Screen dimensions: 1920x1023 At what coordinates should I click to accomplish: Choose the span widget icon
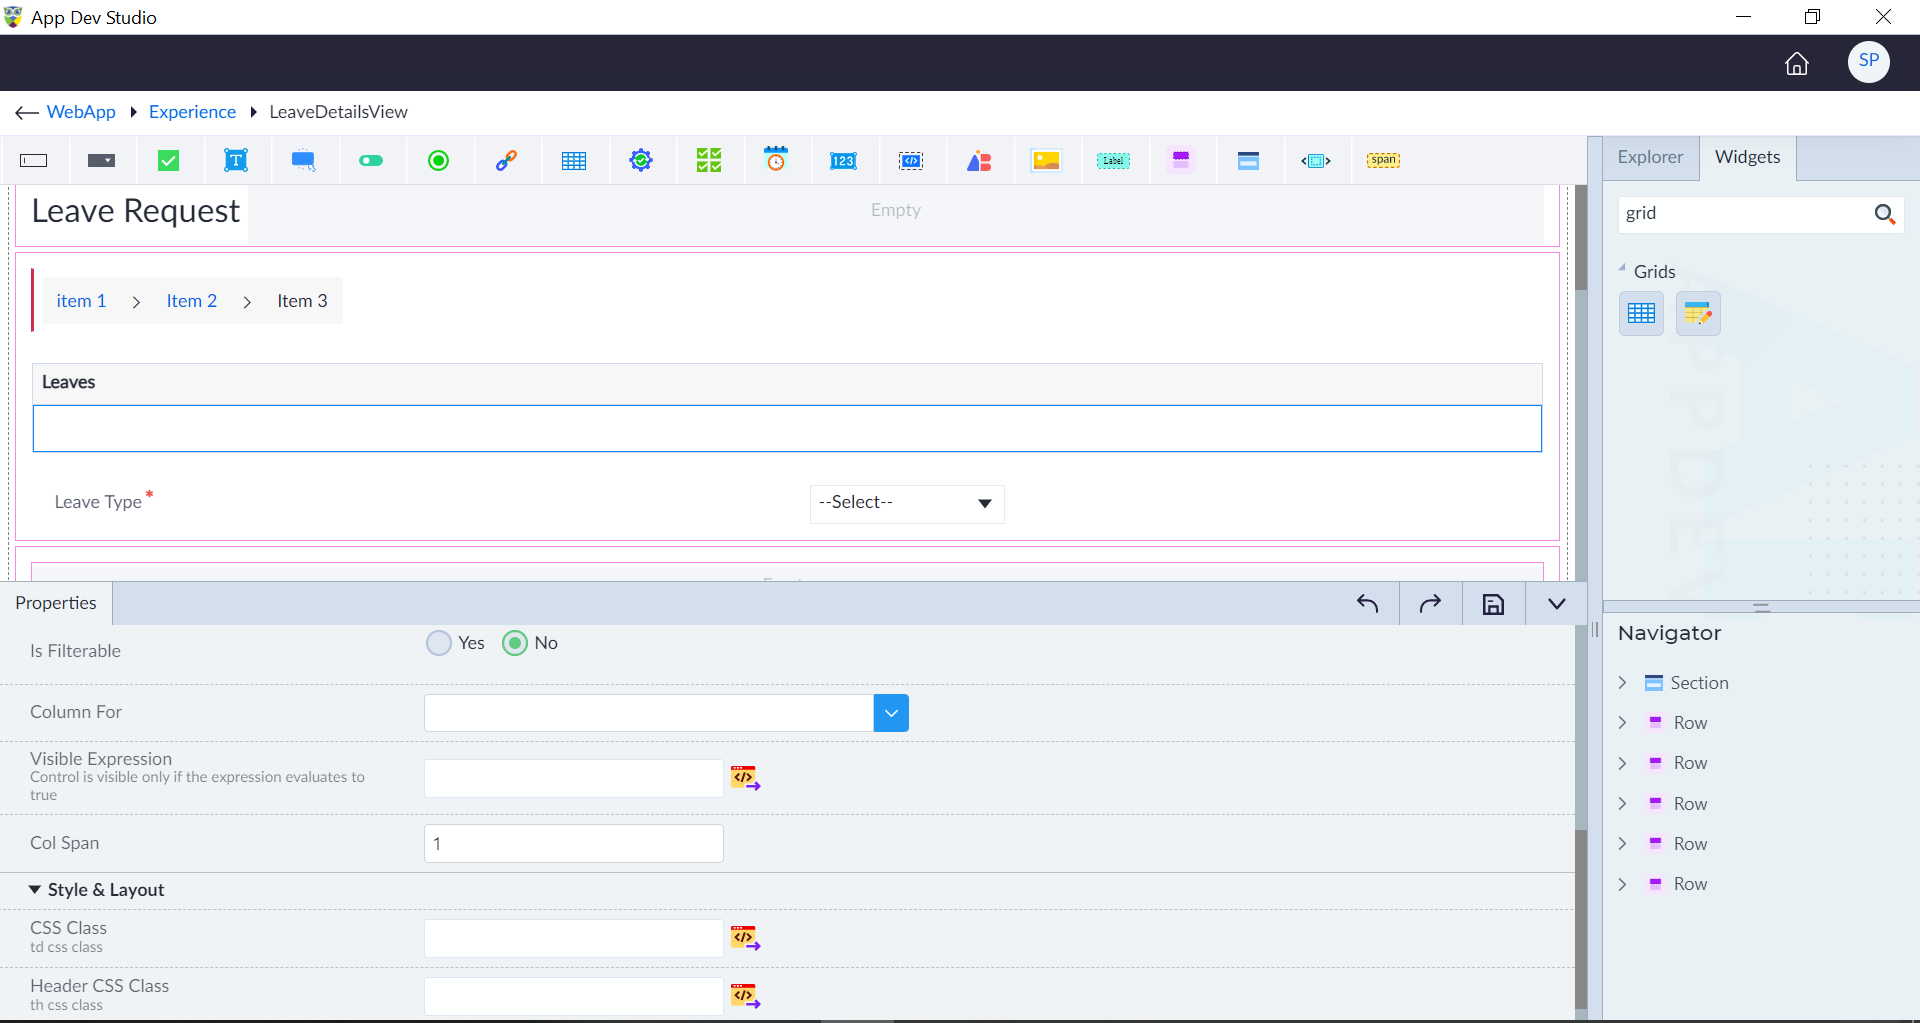coord(1384,160)
